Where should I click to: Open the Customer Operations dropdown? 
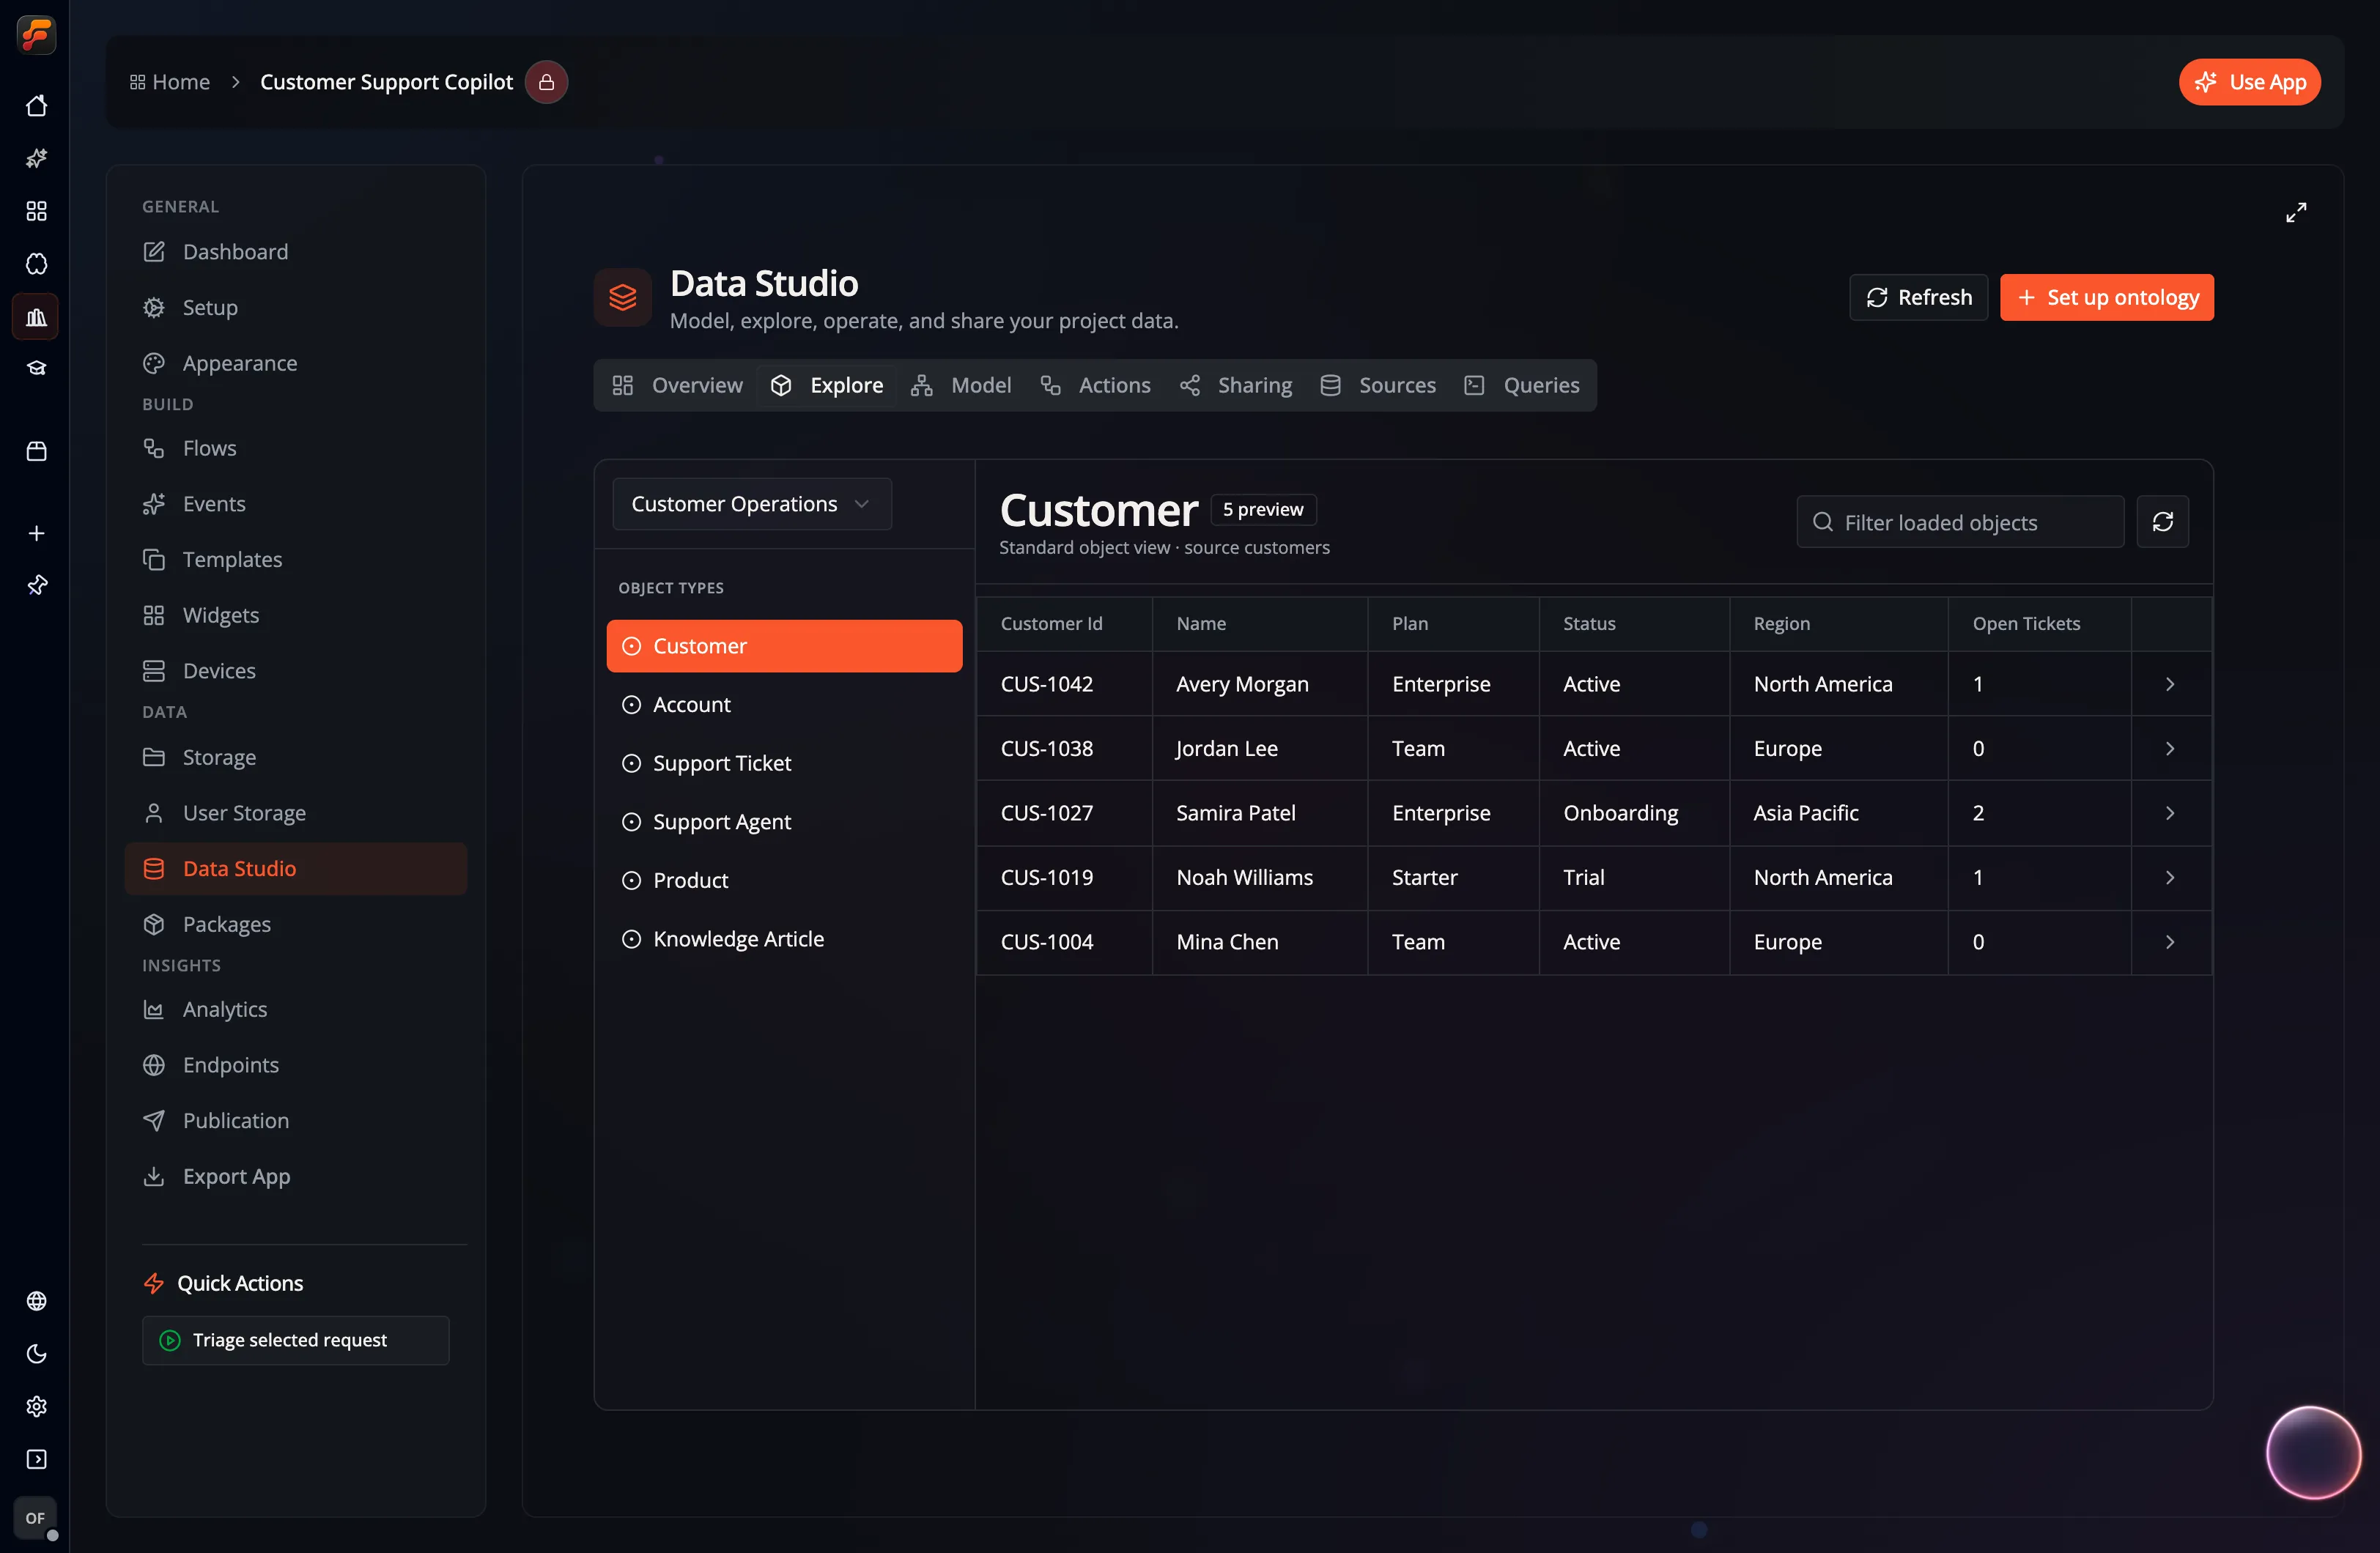[x=752, y=504]
